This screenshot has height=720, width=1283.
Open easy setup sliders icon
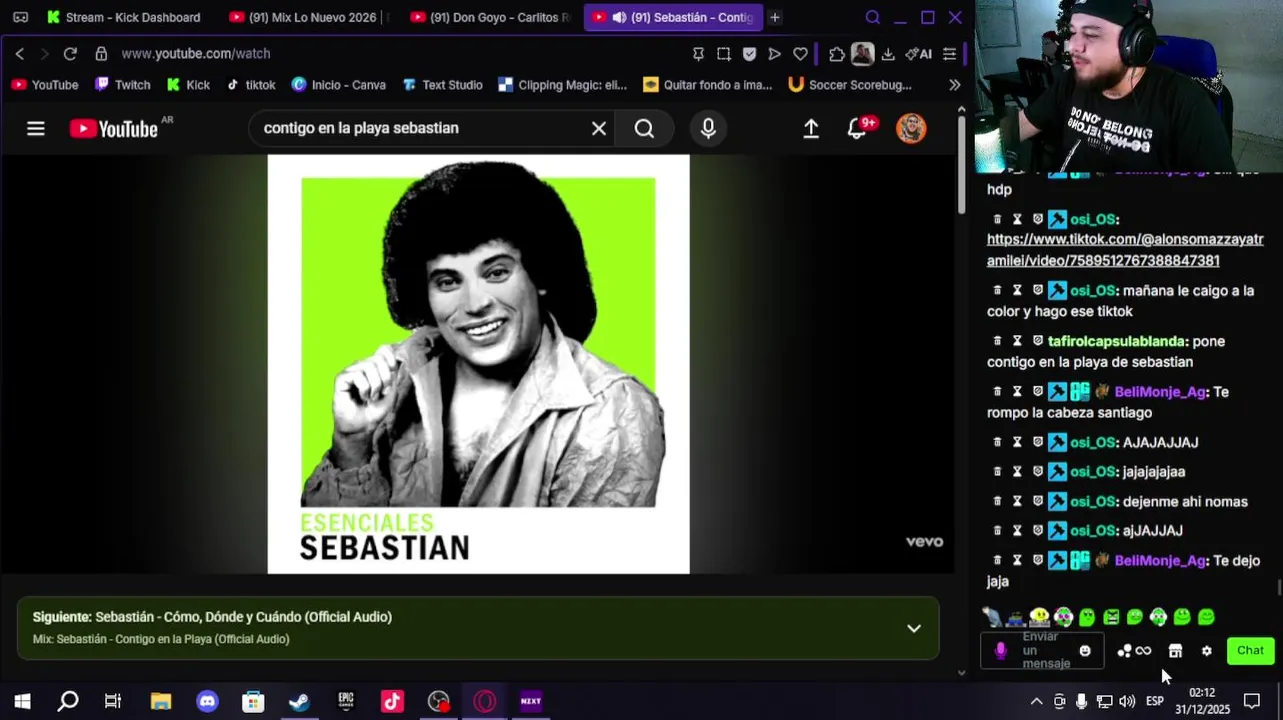950,54
